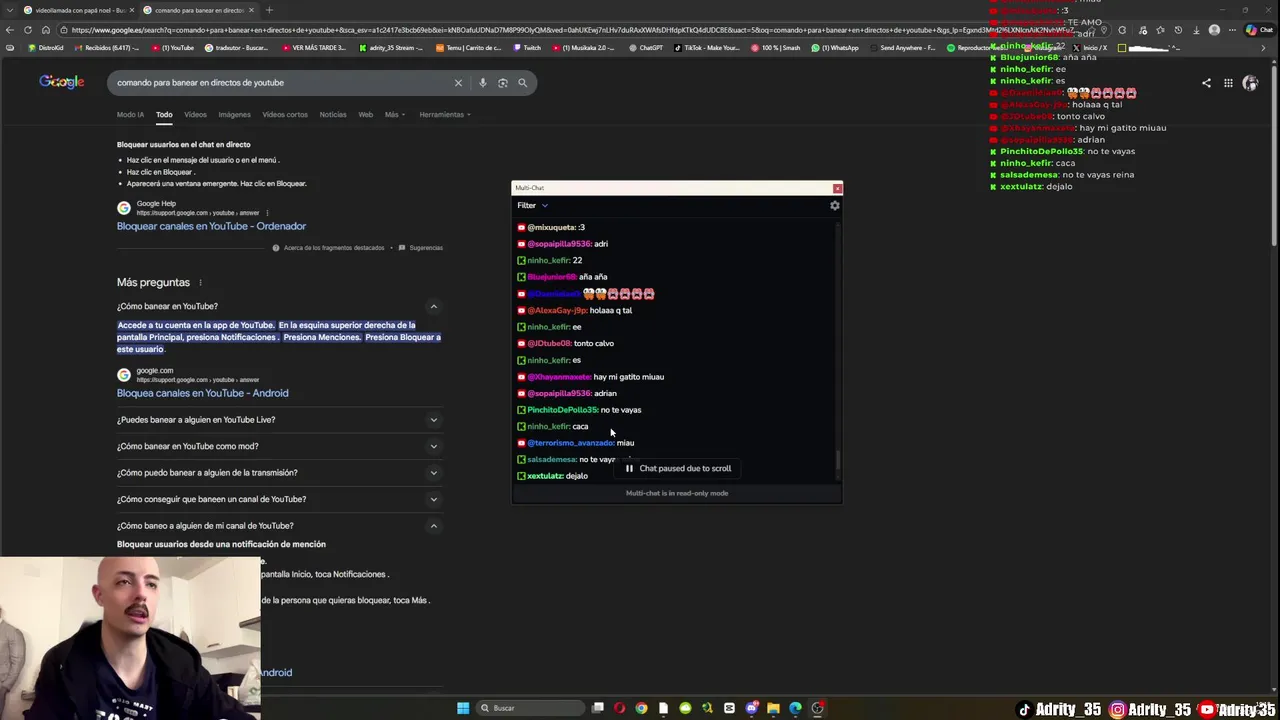Click PinchitoDePollo35 message in Multi-Chat

tap(579, 410)
